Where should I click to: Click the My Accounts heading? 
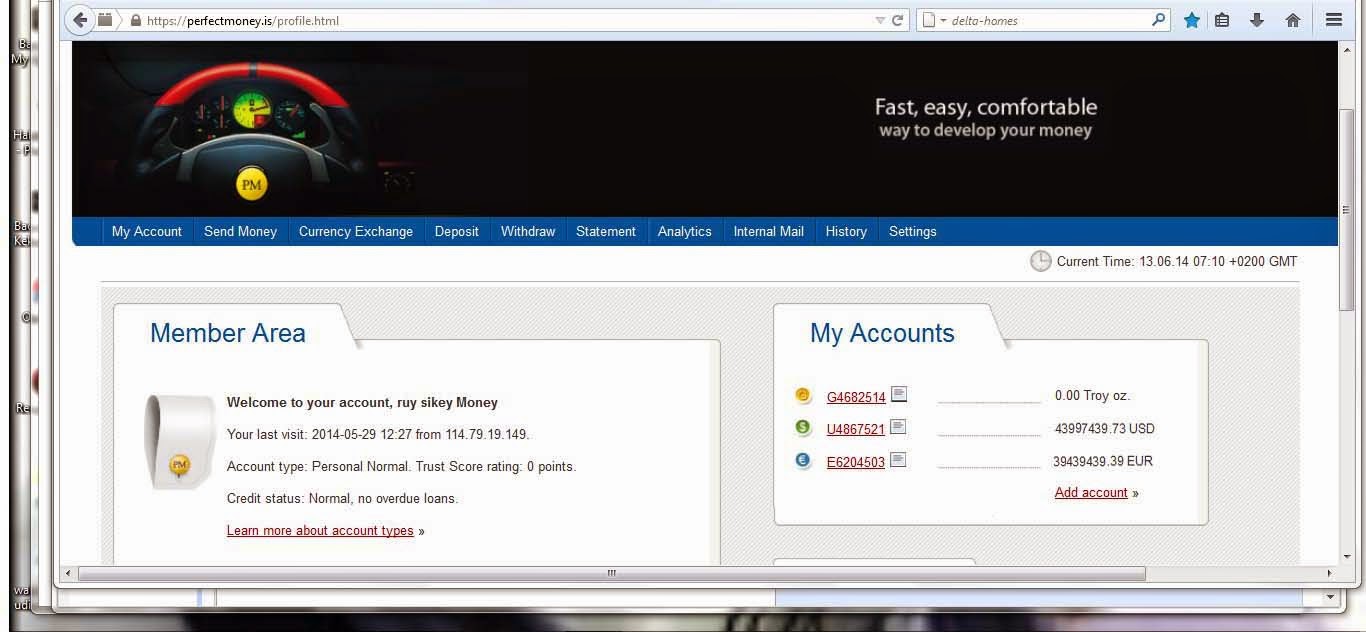[882, 333]
